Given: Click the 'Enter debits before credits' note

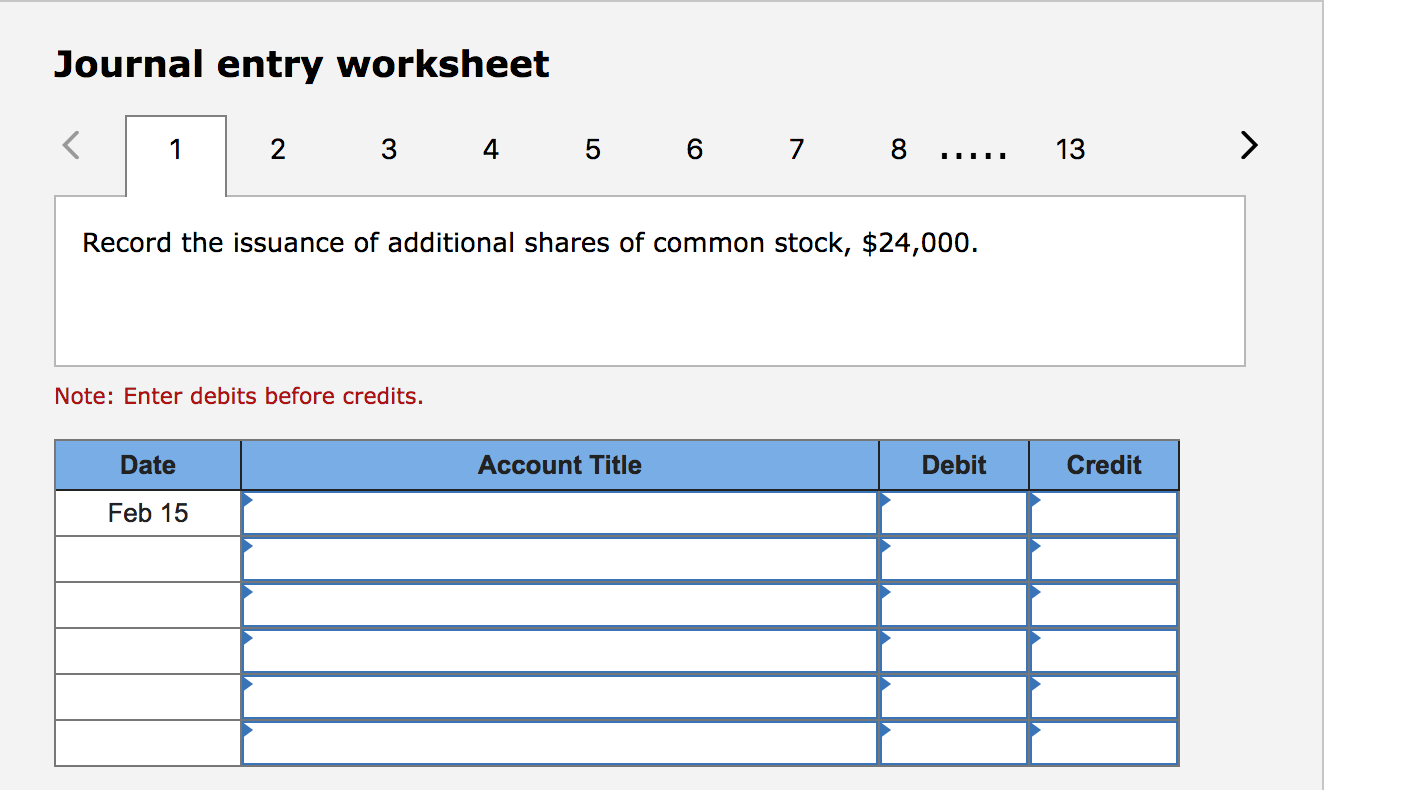Looking at the screenshot, I should pyautogui.click(x=239, y=396).
